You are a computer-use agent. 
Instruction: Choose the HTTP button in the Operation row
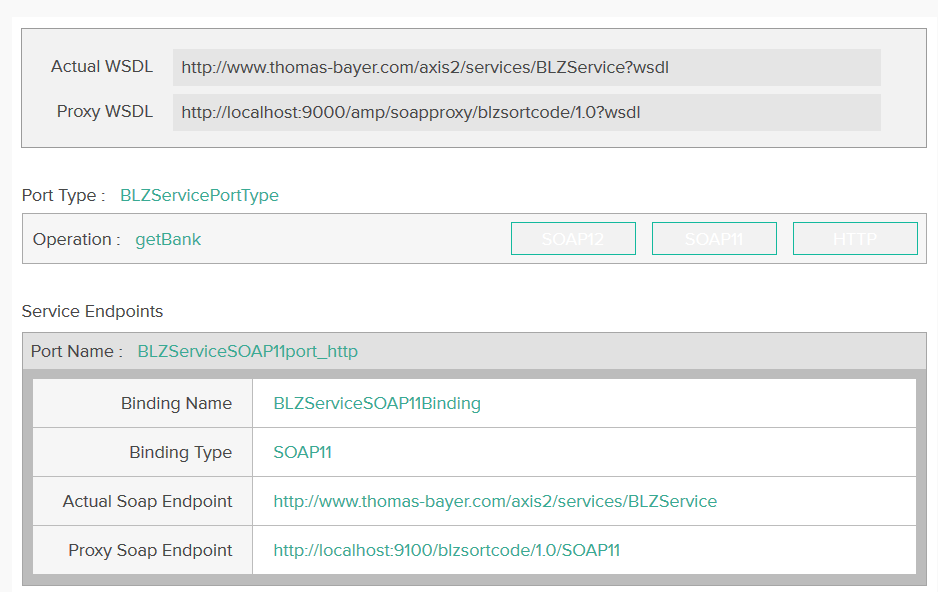tap(855, 239)
